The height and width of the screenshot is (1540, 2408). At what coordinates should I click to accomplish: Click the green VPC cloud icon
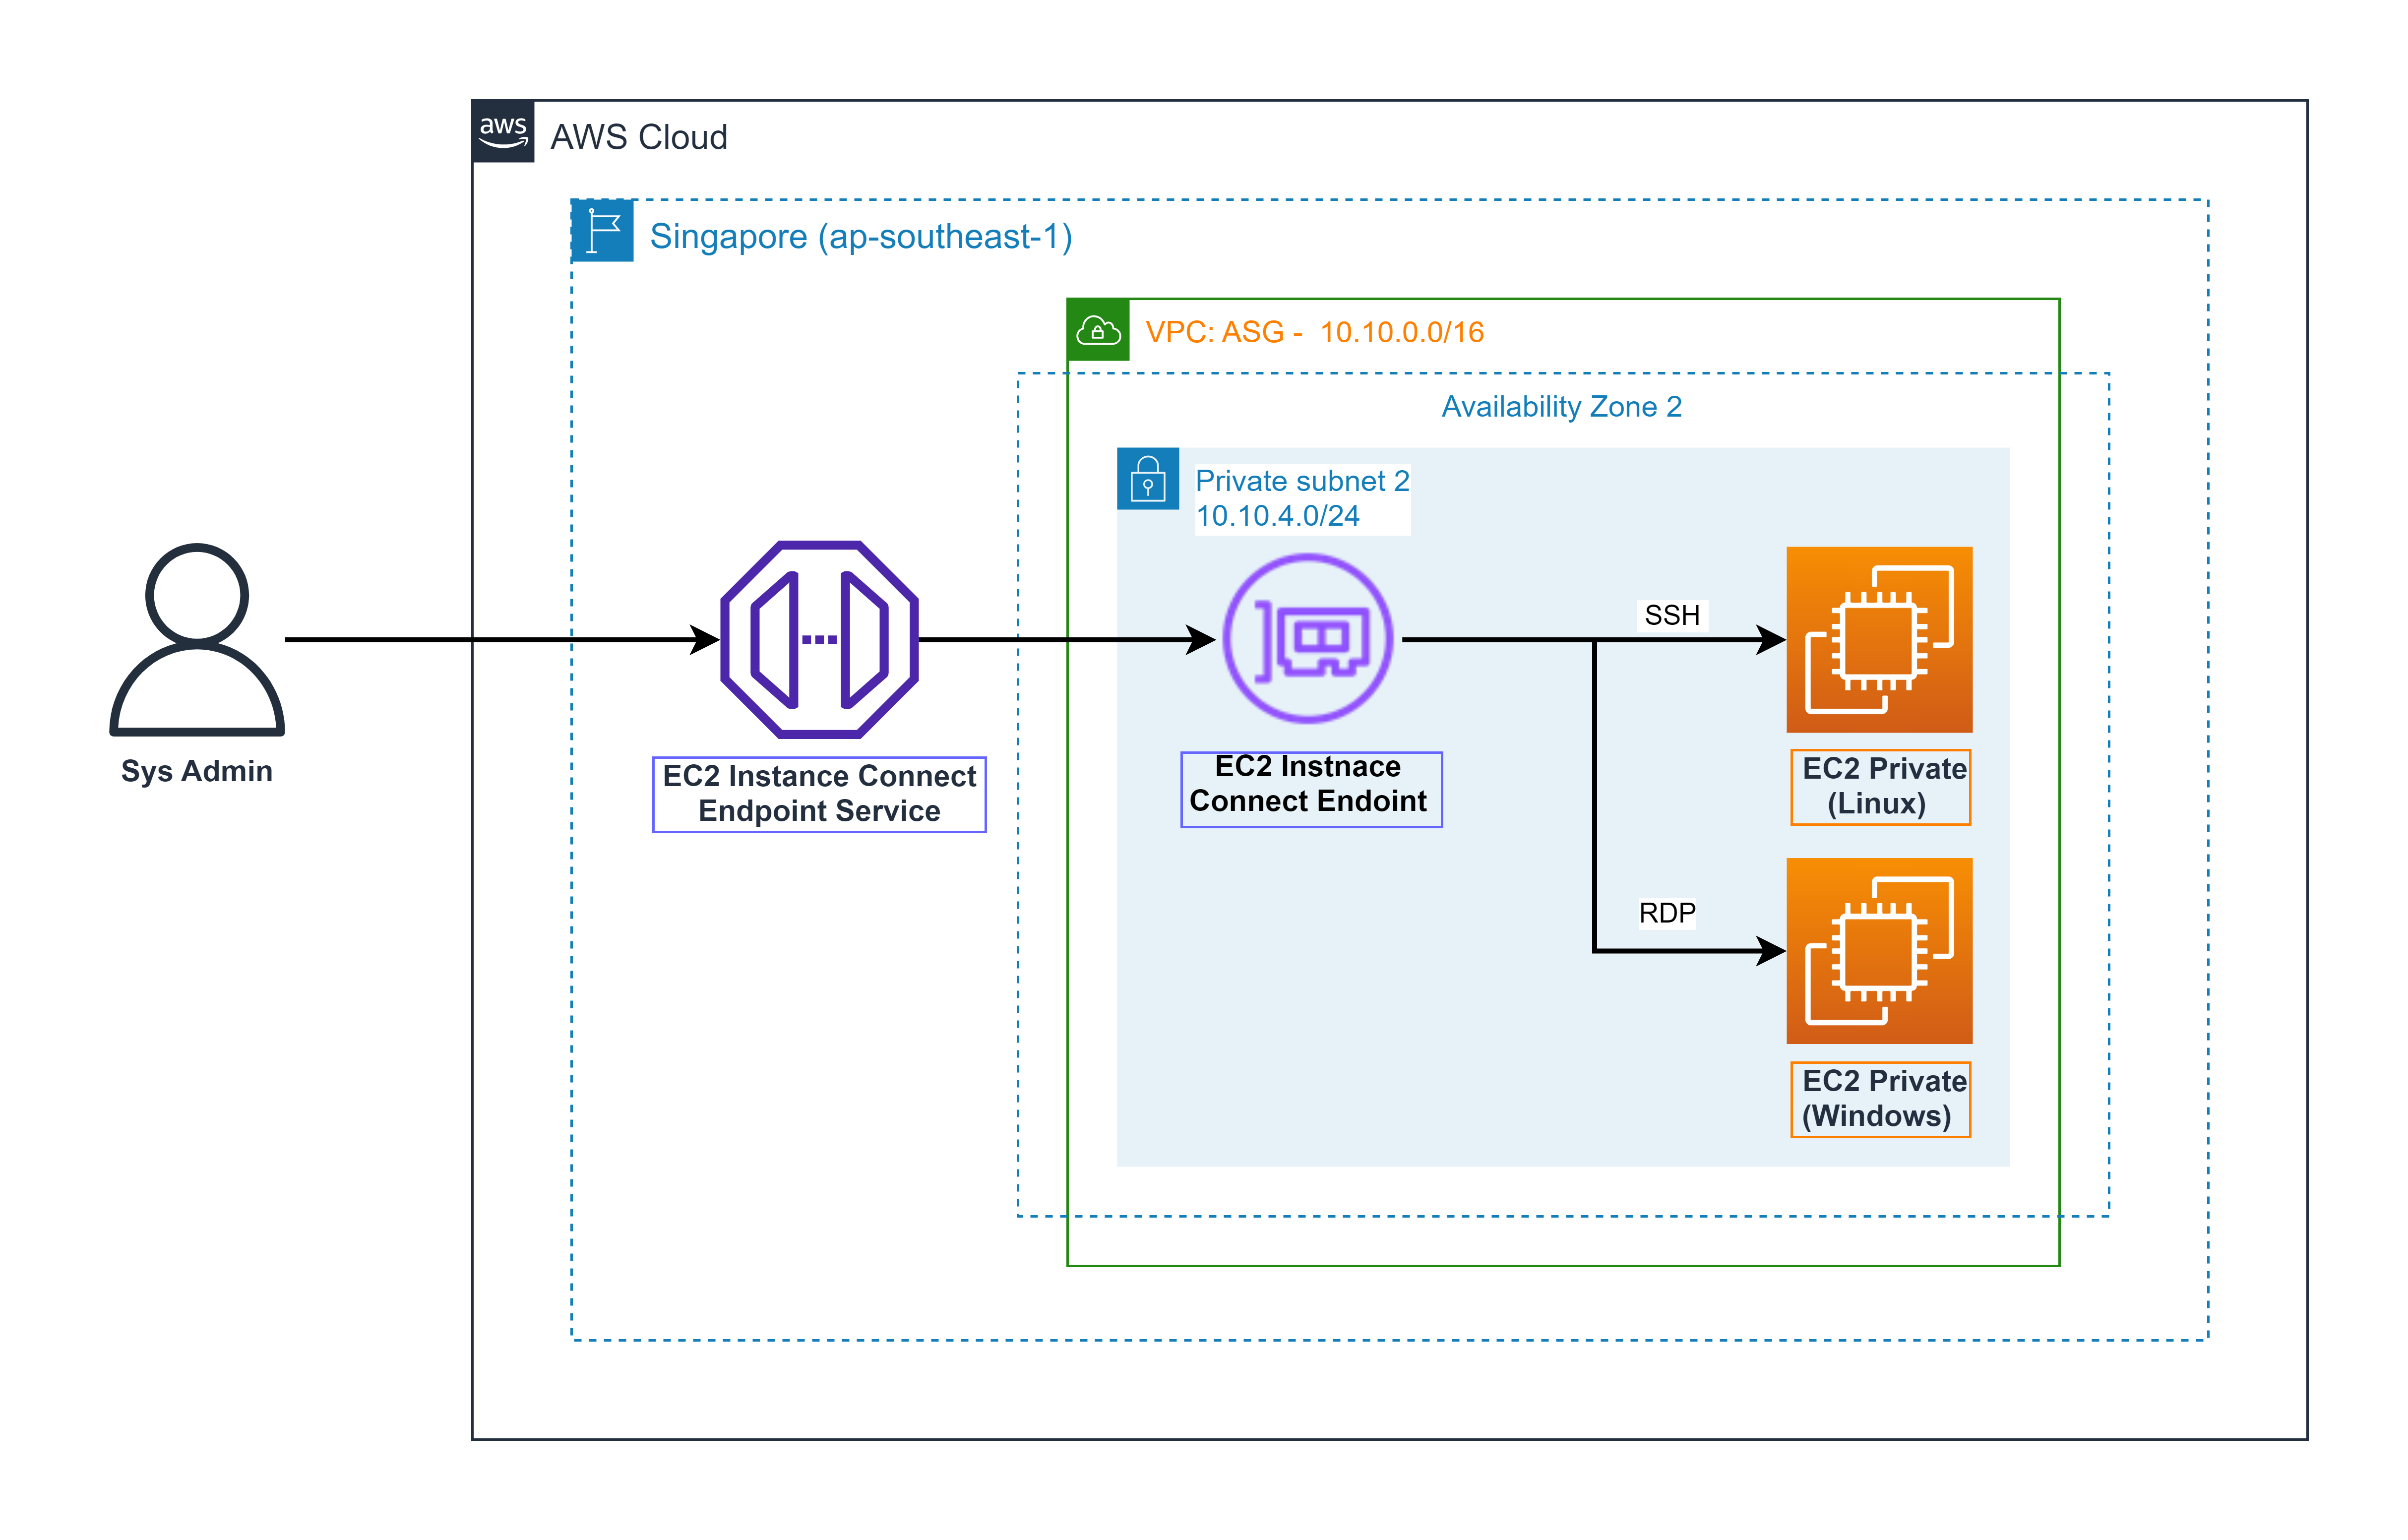pos(1098,329)
